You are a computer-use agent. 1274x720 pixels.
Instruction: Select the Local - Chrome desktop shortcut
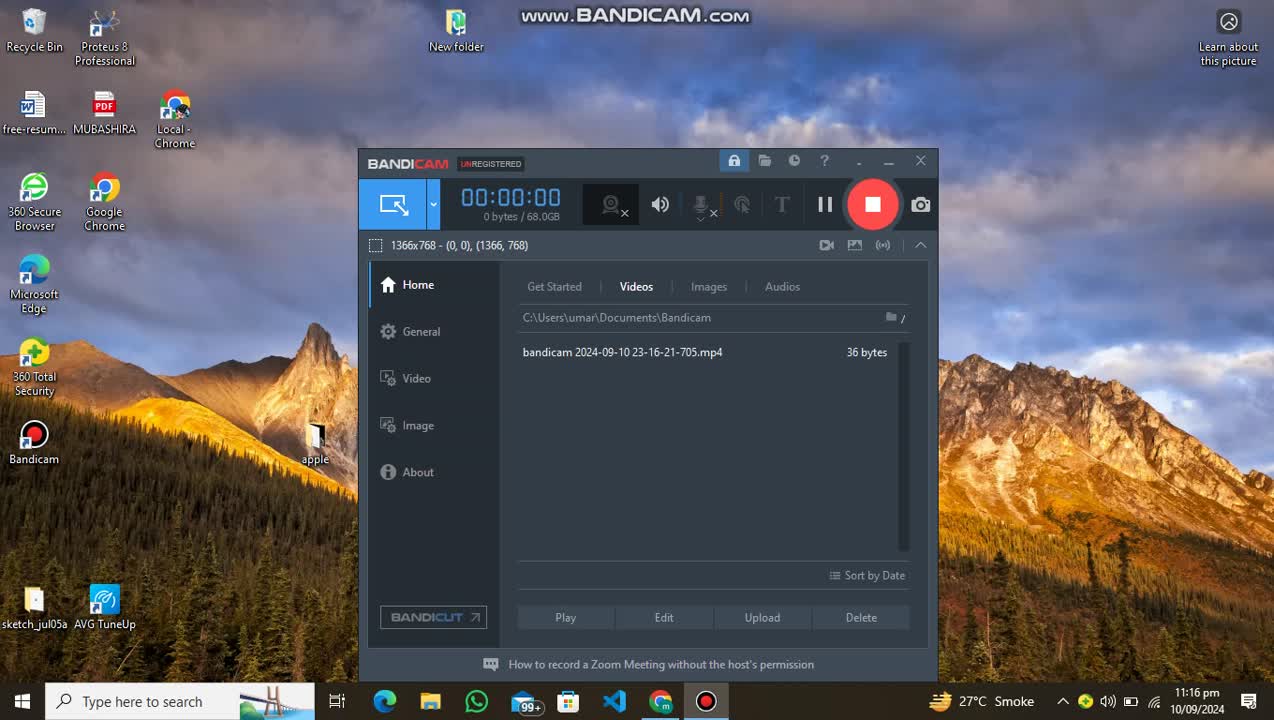point(175,120)
